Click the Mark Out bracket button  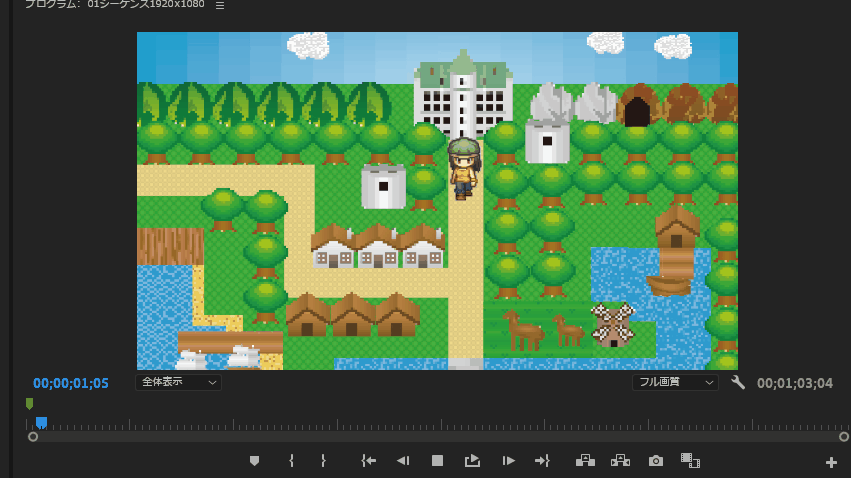(x=323, y=461)
